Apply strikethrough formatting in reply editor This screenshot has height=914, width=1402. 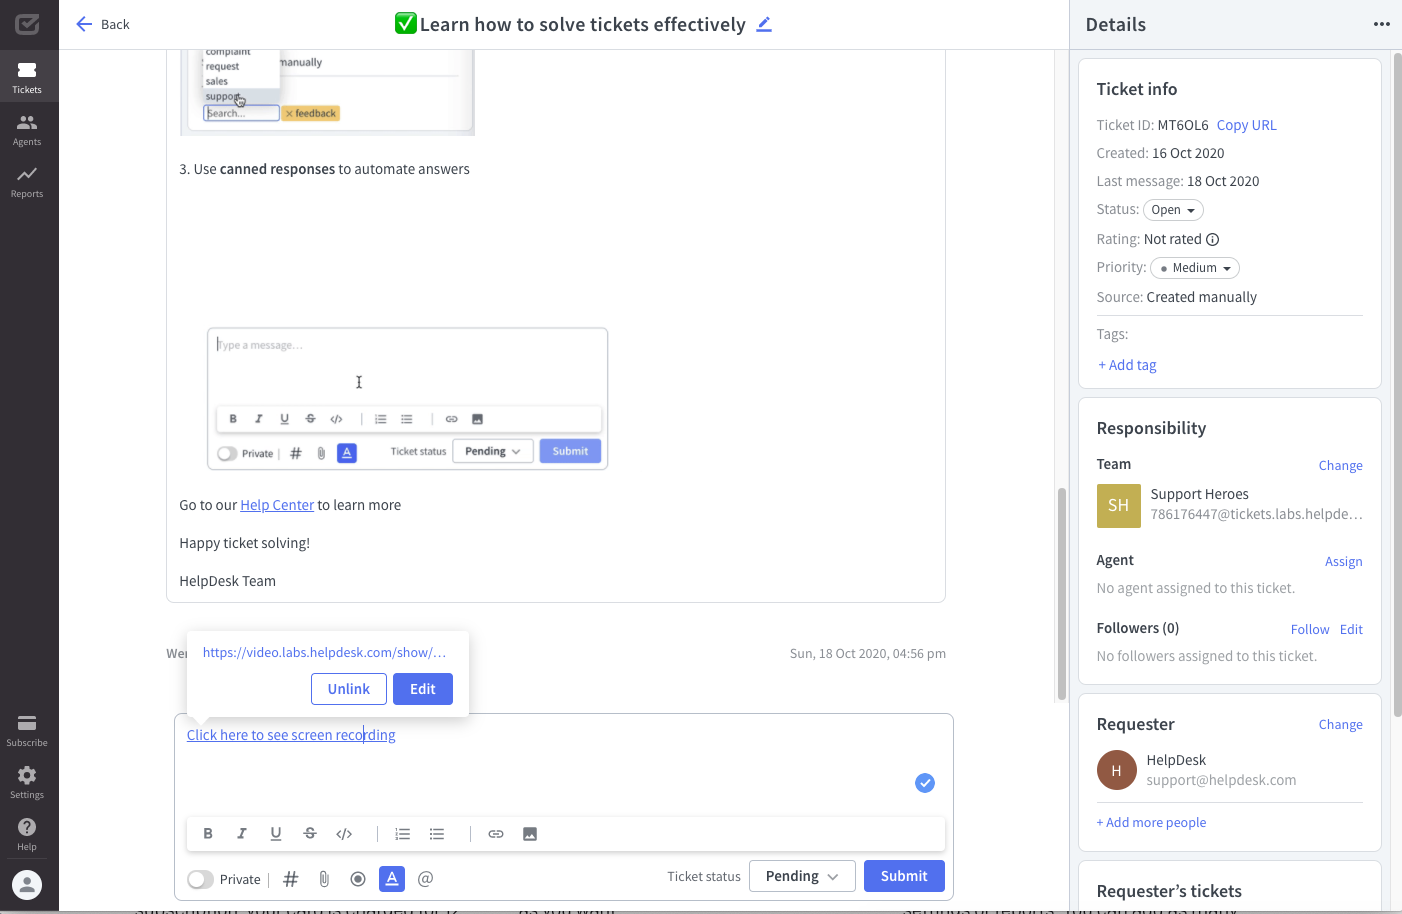[310, 834]
